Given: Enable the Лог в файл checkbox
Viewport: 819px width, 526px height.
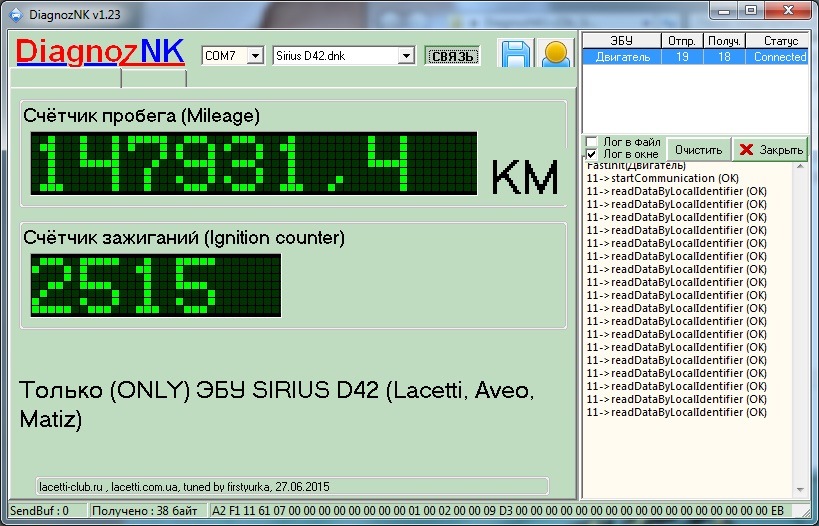Looking at the screenshot, I should pos(591,142).
